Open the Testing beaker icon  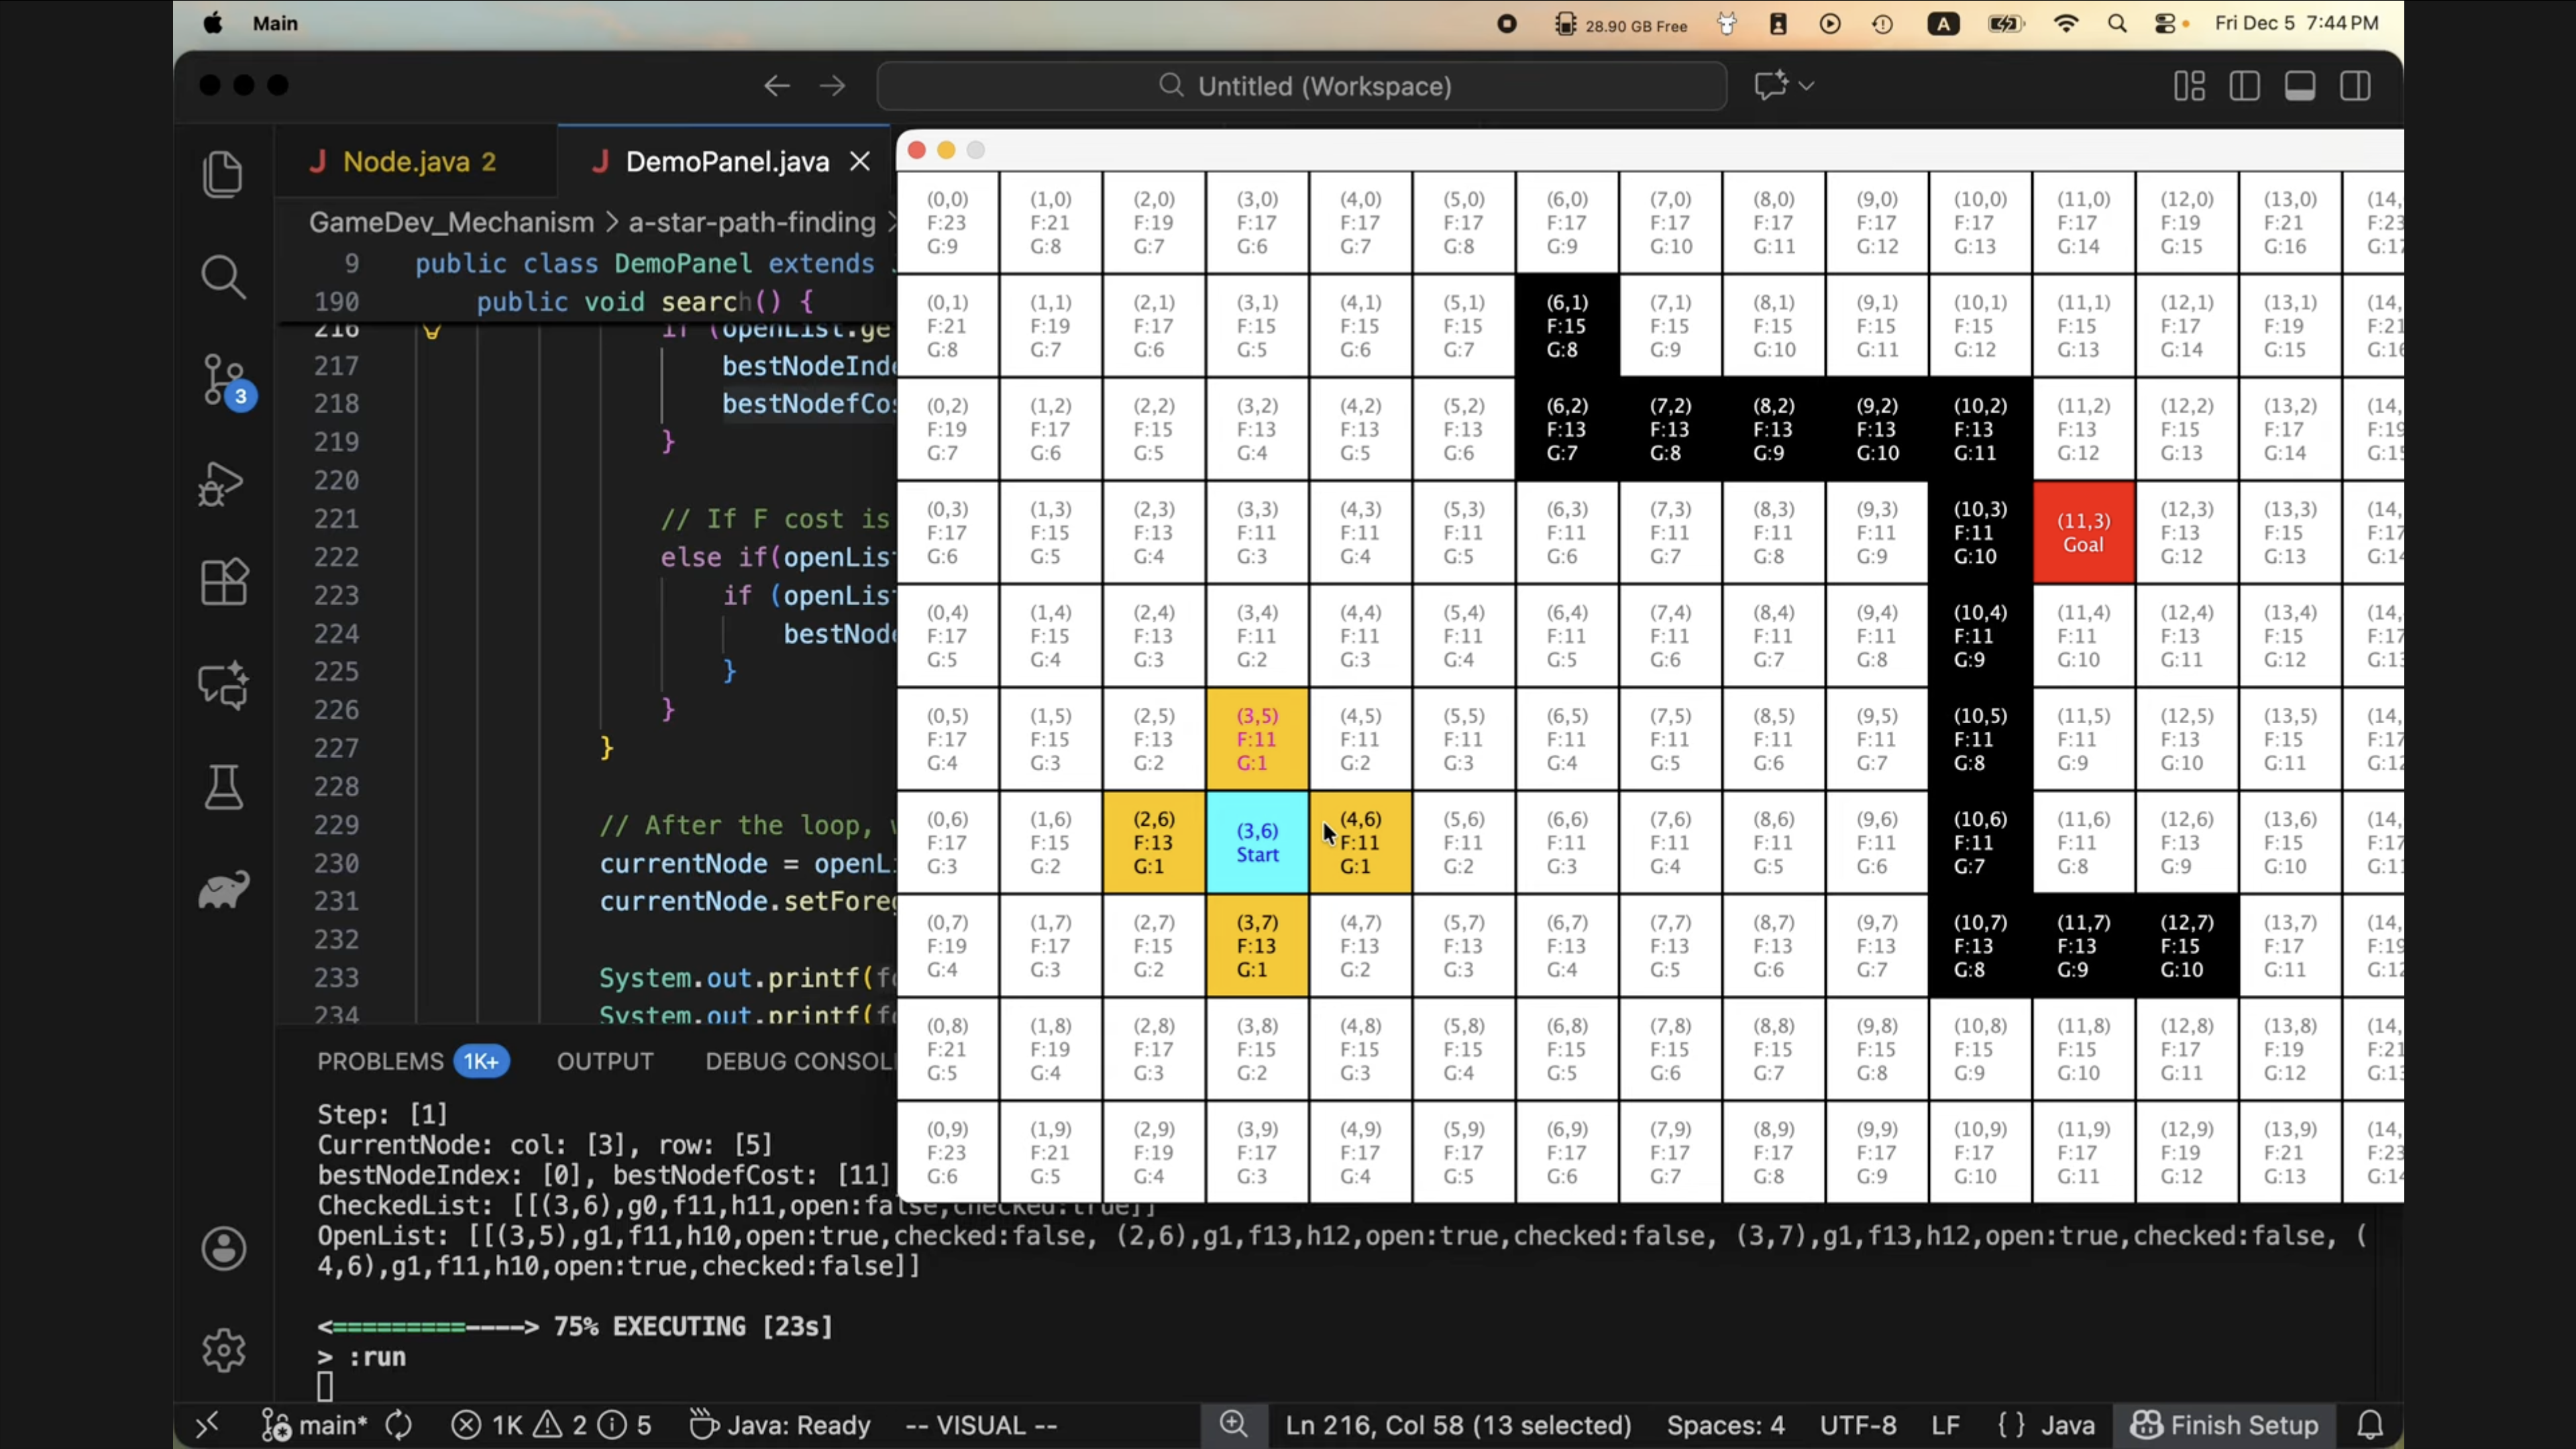tap(222, 788)
